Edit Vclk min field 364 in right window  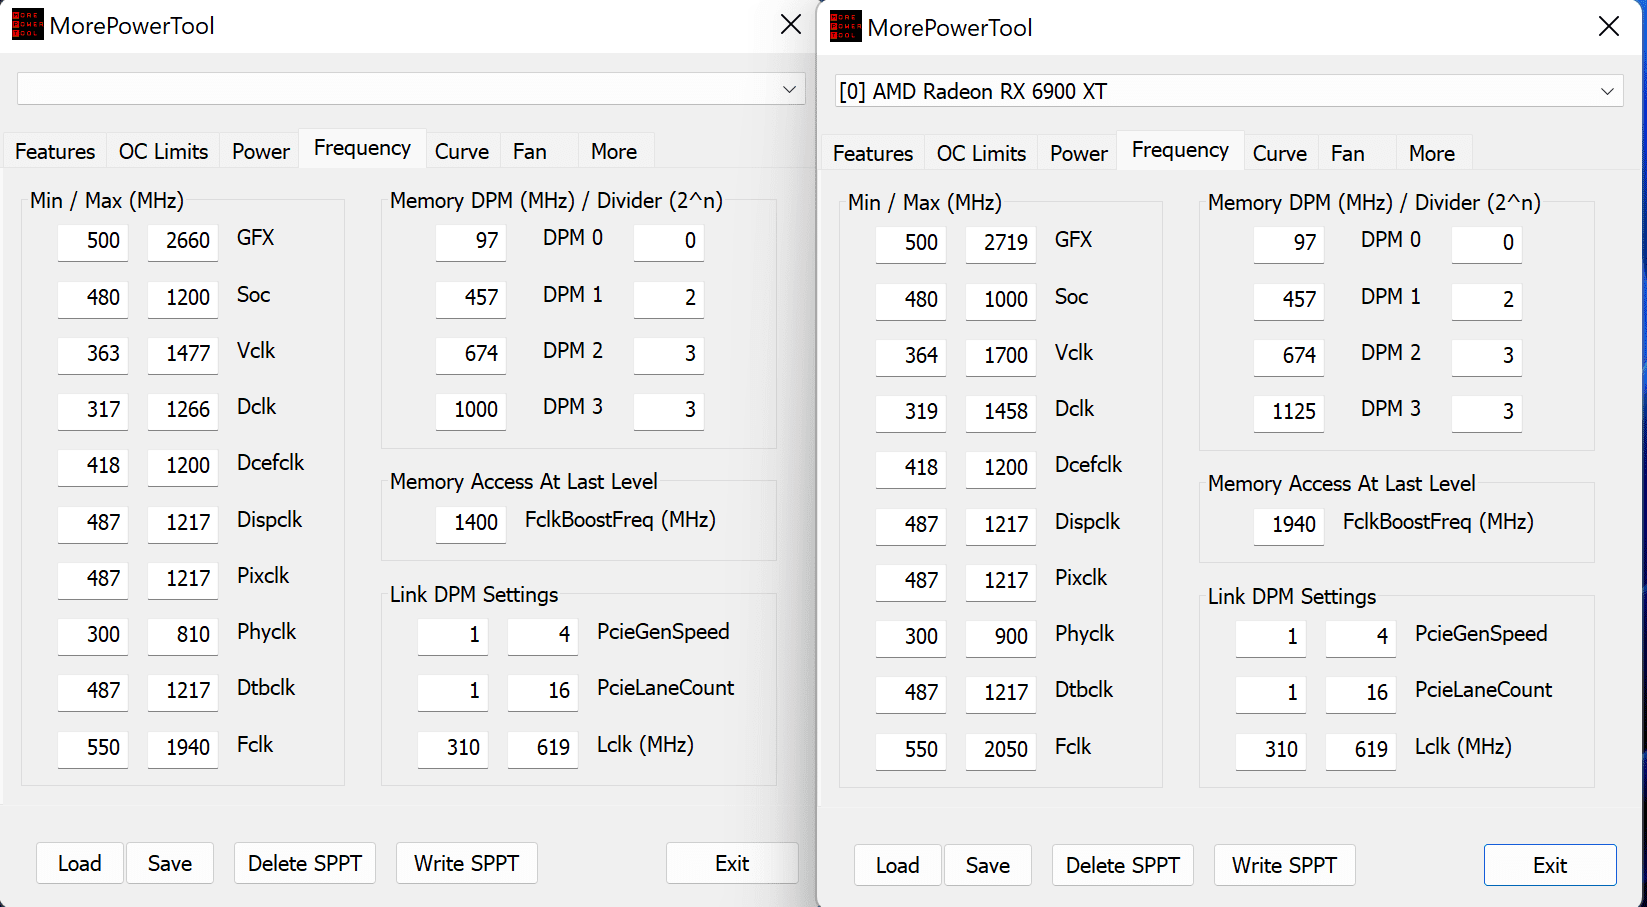pos(911,356)
